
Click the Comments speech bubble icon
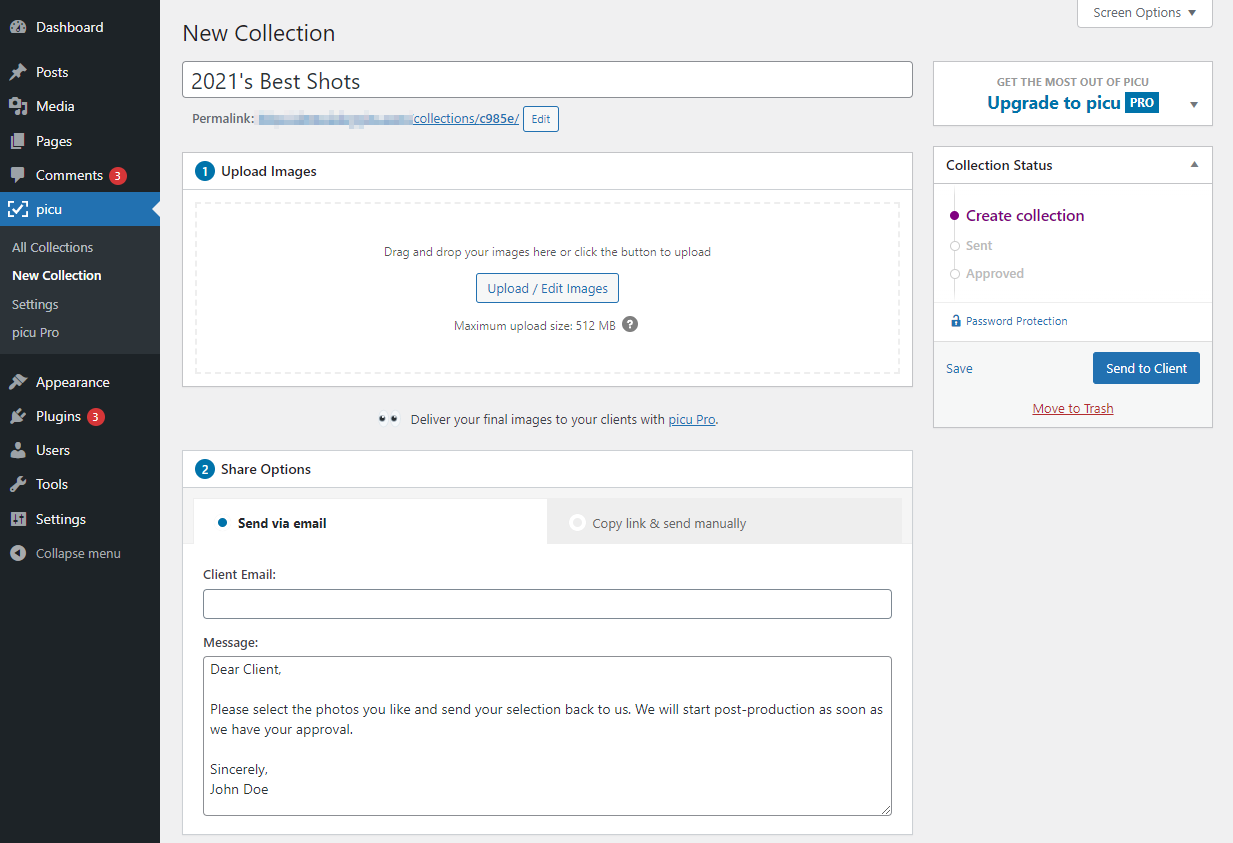click(x=18, y=176)
